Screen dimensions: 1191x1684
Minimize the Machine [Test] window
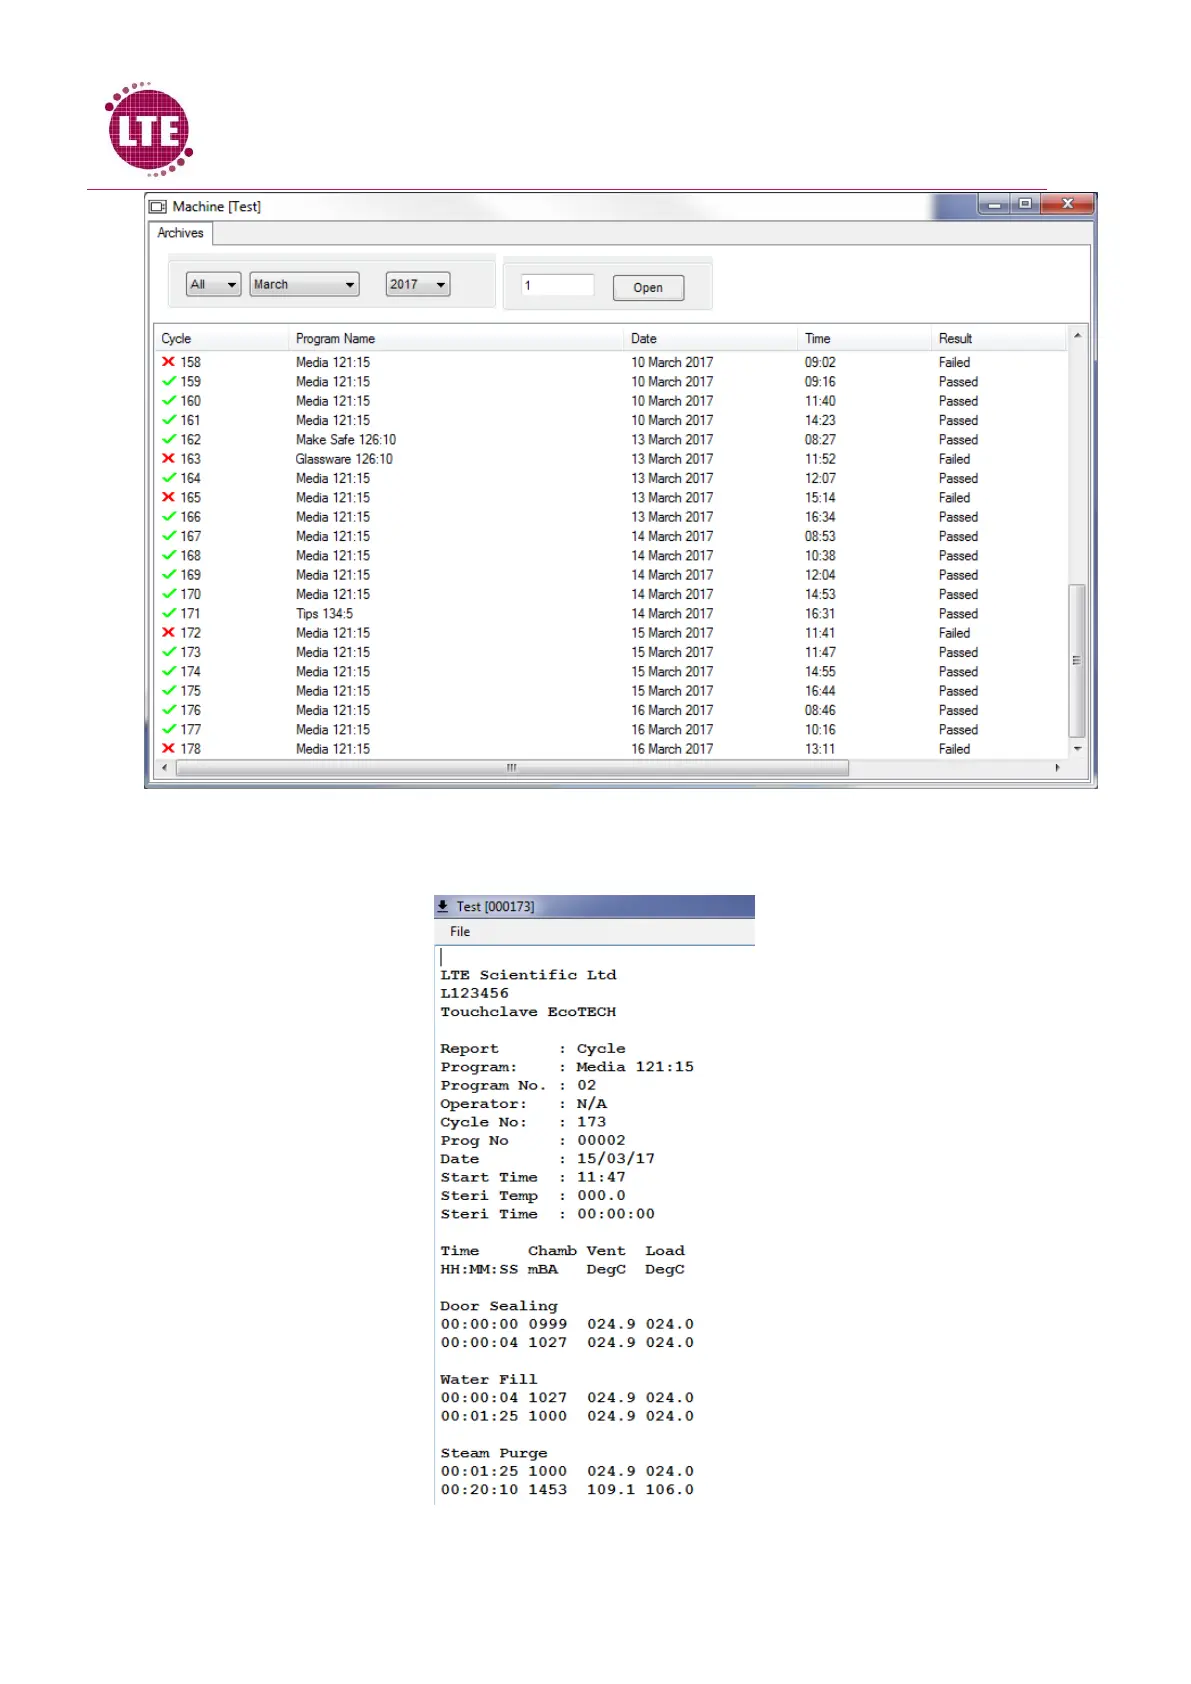[x=994, y=204]
